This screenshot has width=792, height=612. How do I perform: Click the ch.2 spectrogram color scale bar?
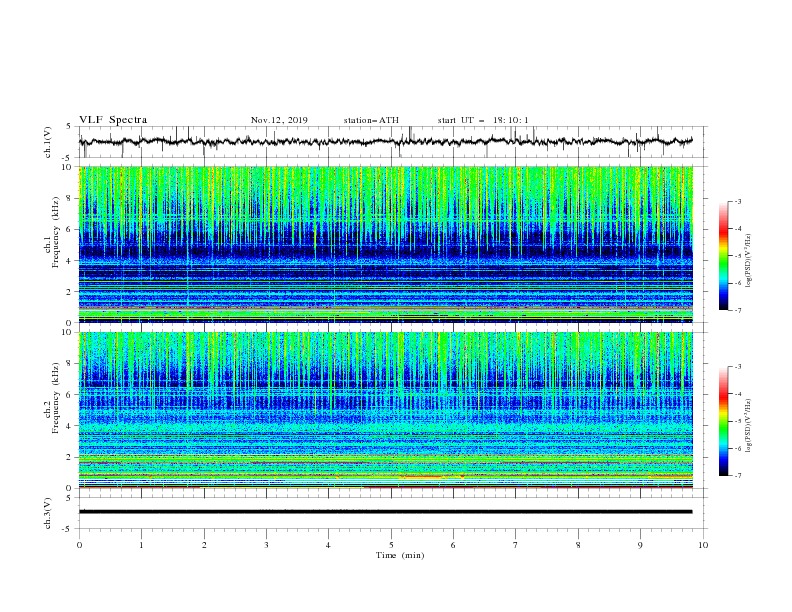click(723, 421)
